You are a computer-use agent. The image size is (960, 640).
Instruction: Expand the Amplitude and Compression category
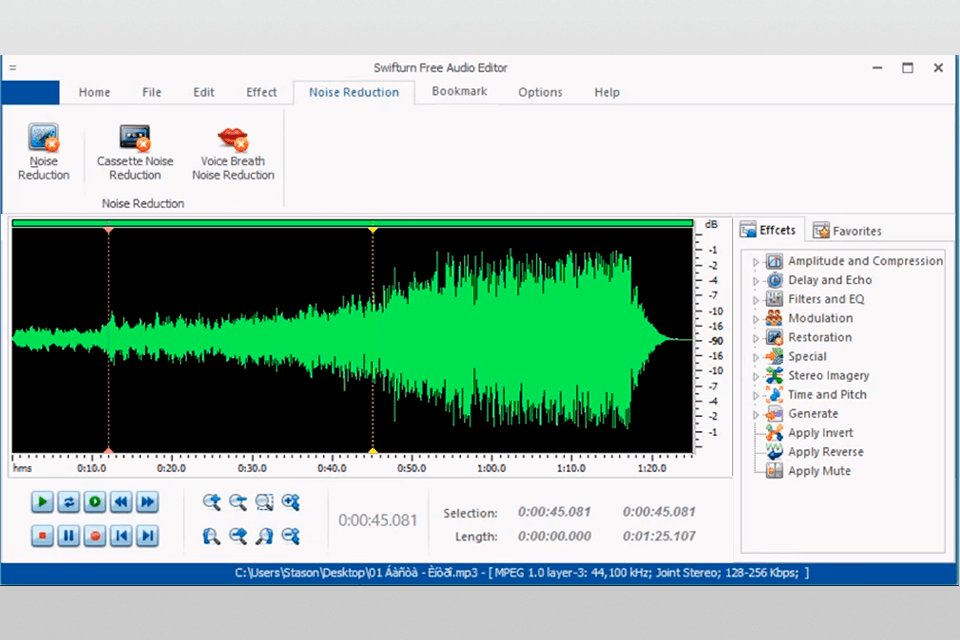coord(756,262)
